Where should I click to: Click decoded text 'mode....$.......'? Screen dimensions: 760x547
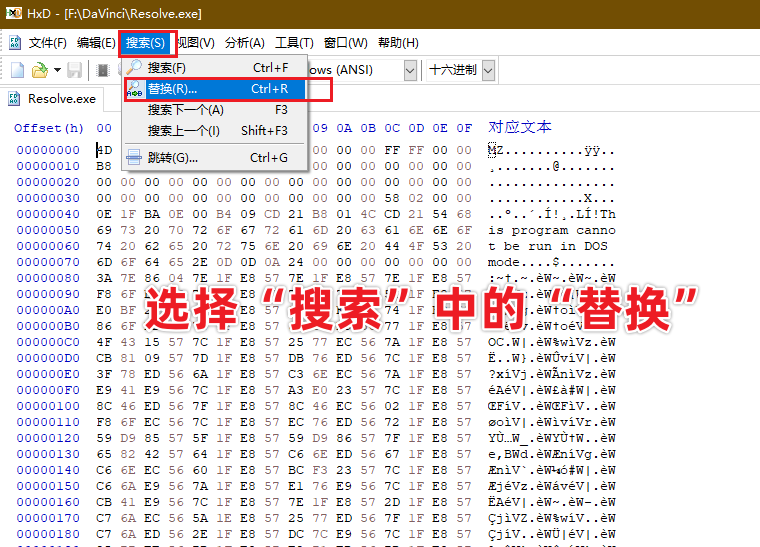pos(552,262)
